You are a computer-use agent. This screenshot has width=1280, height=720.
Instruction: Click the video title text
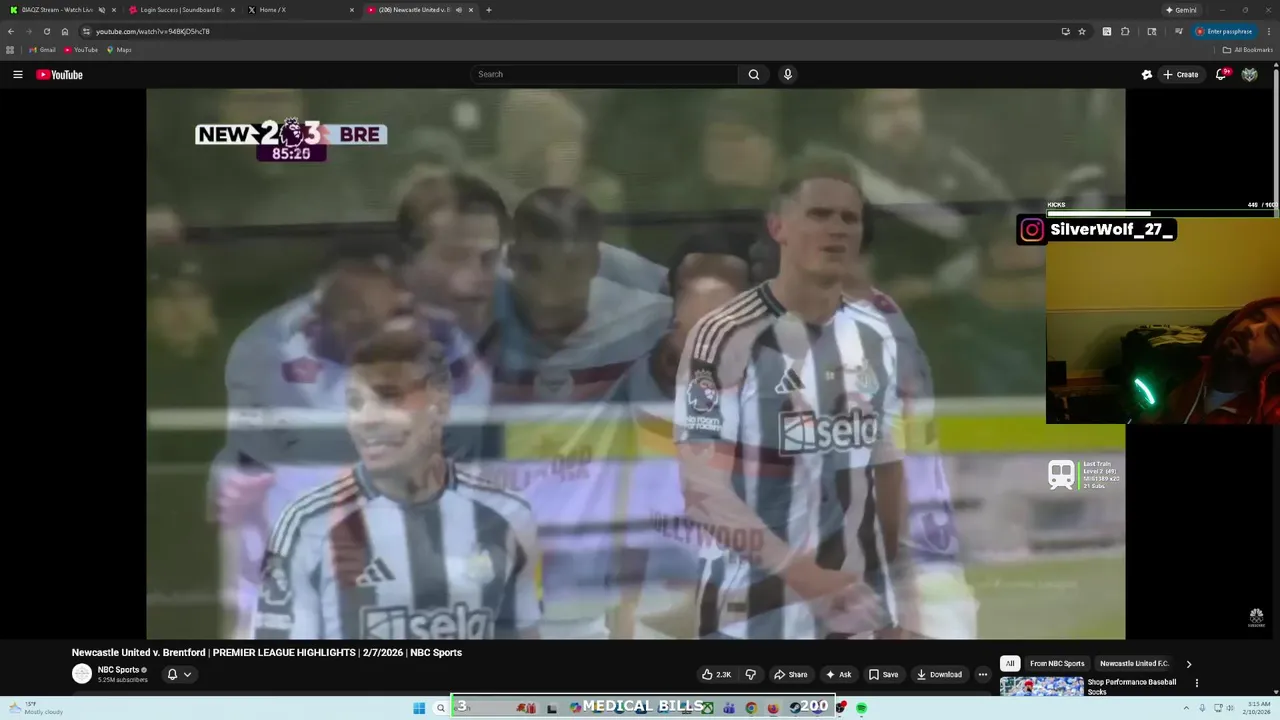coord(267,653)
